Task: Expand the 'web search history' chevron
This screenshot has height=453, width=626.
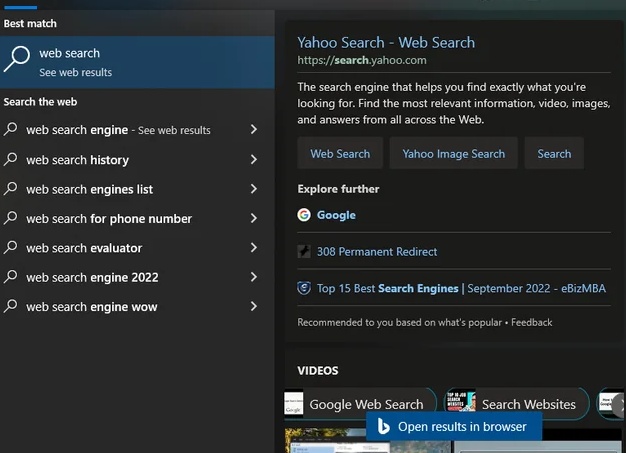Action: tap(254, 160)
